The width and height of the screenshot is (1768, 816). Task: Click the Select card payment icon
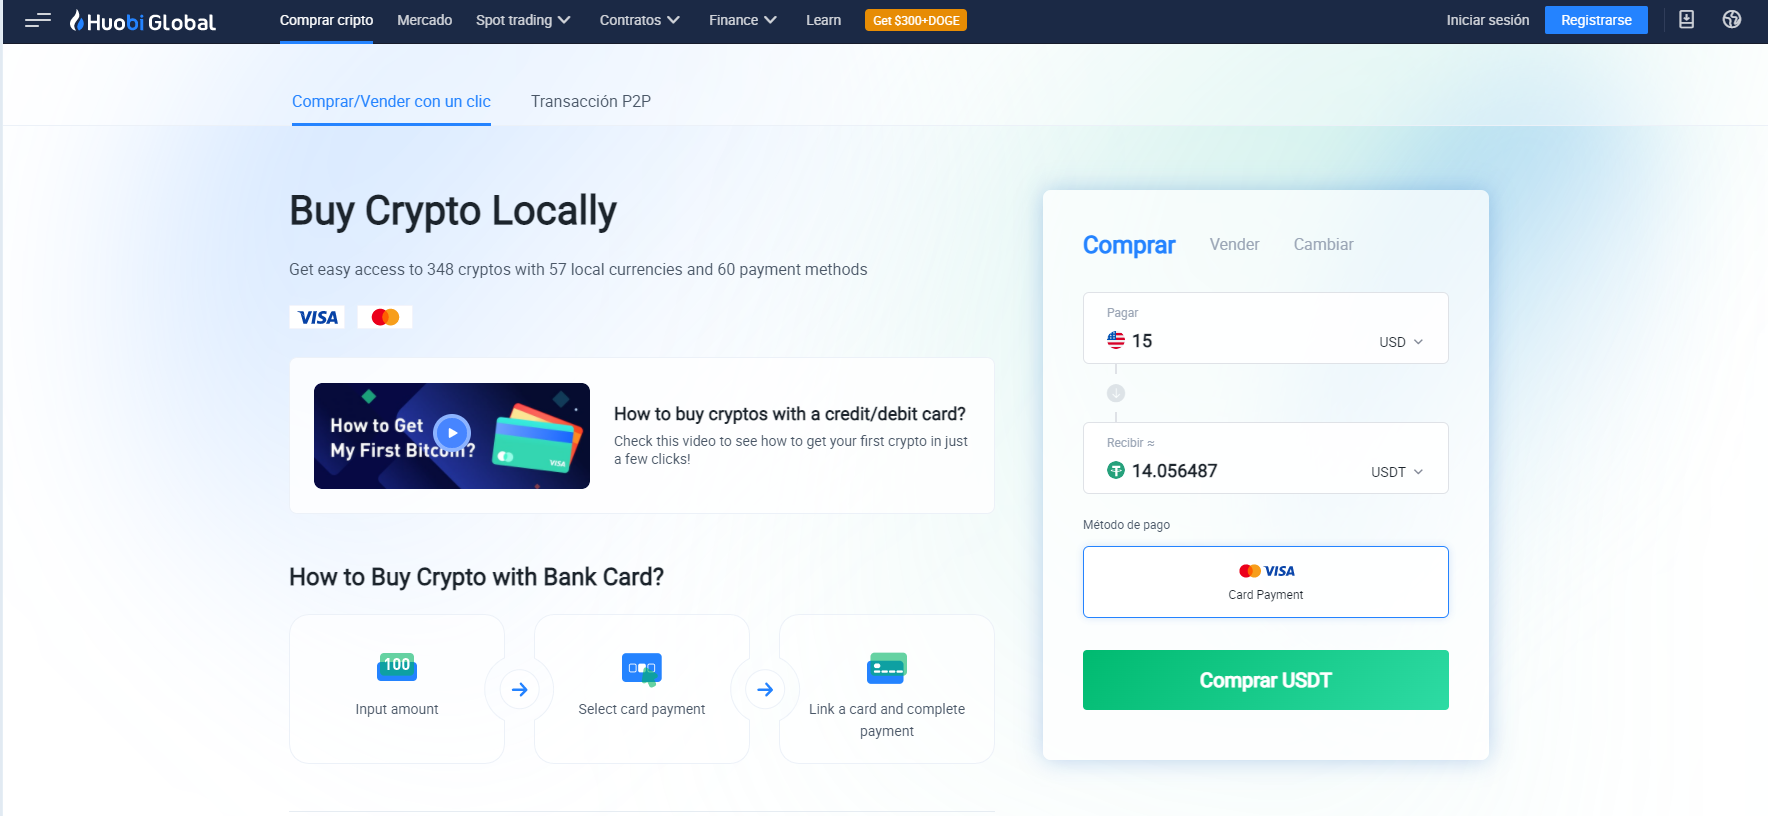pos(642,668)
